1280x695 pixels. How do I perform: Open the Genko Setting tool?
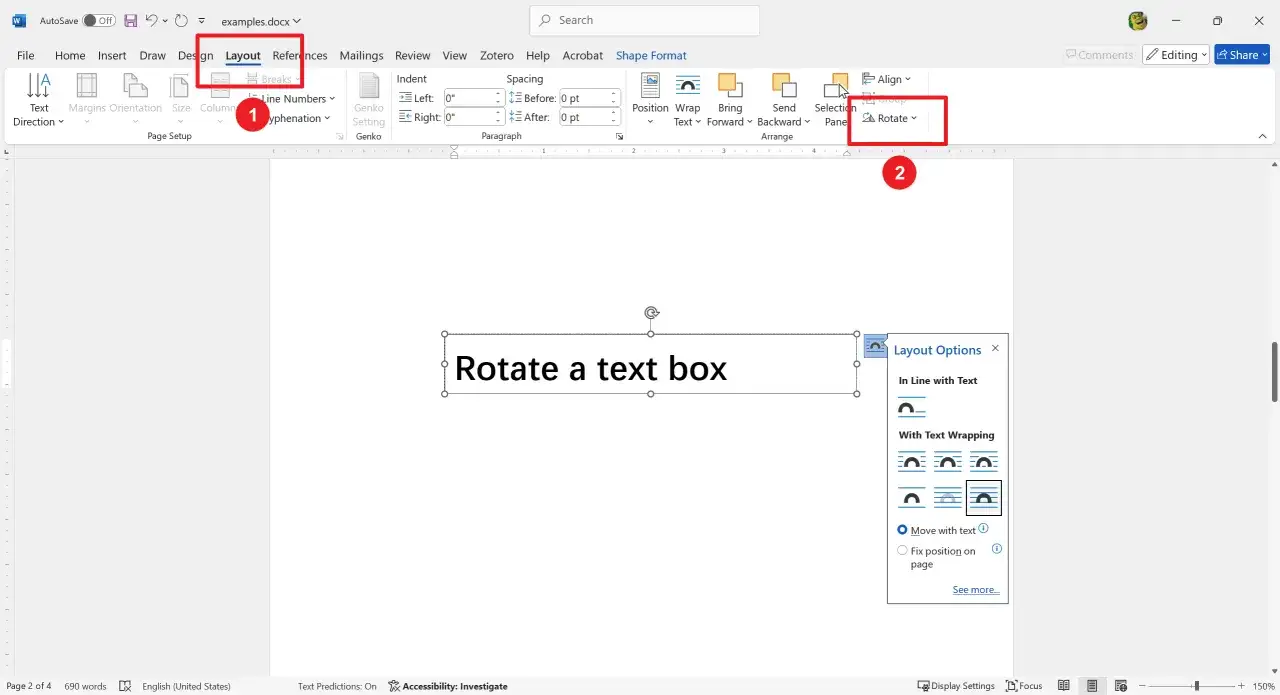pyautogui.click(x=369, y=100)
